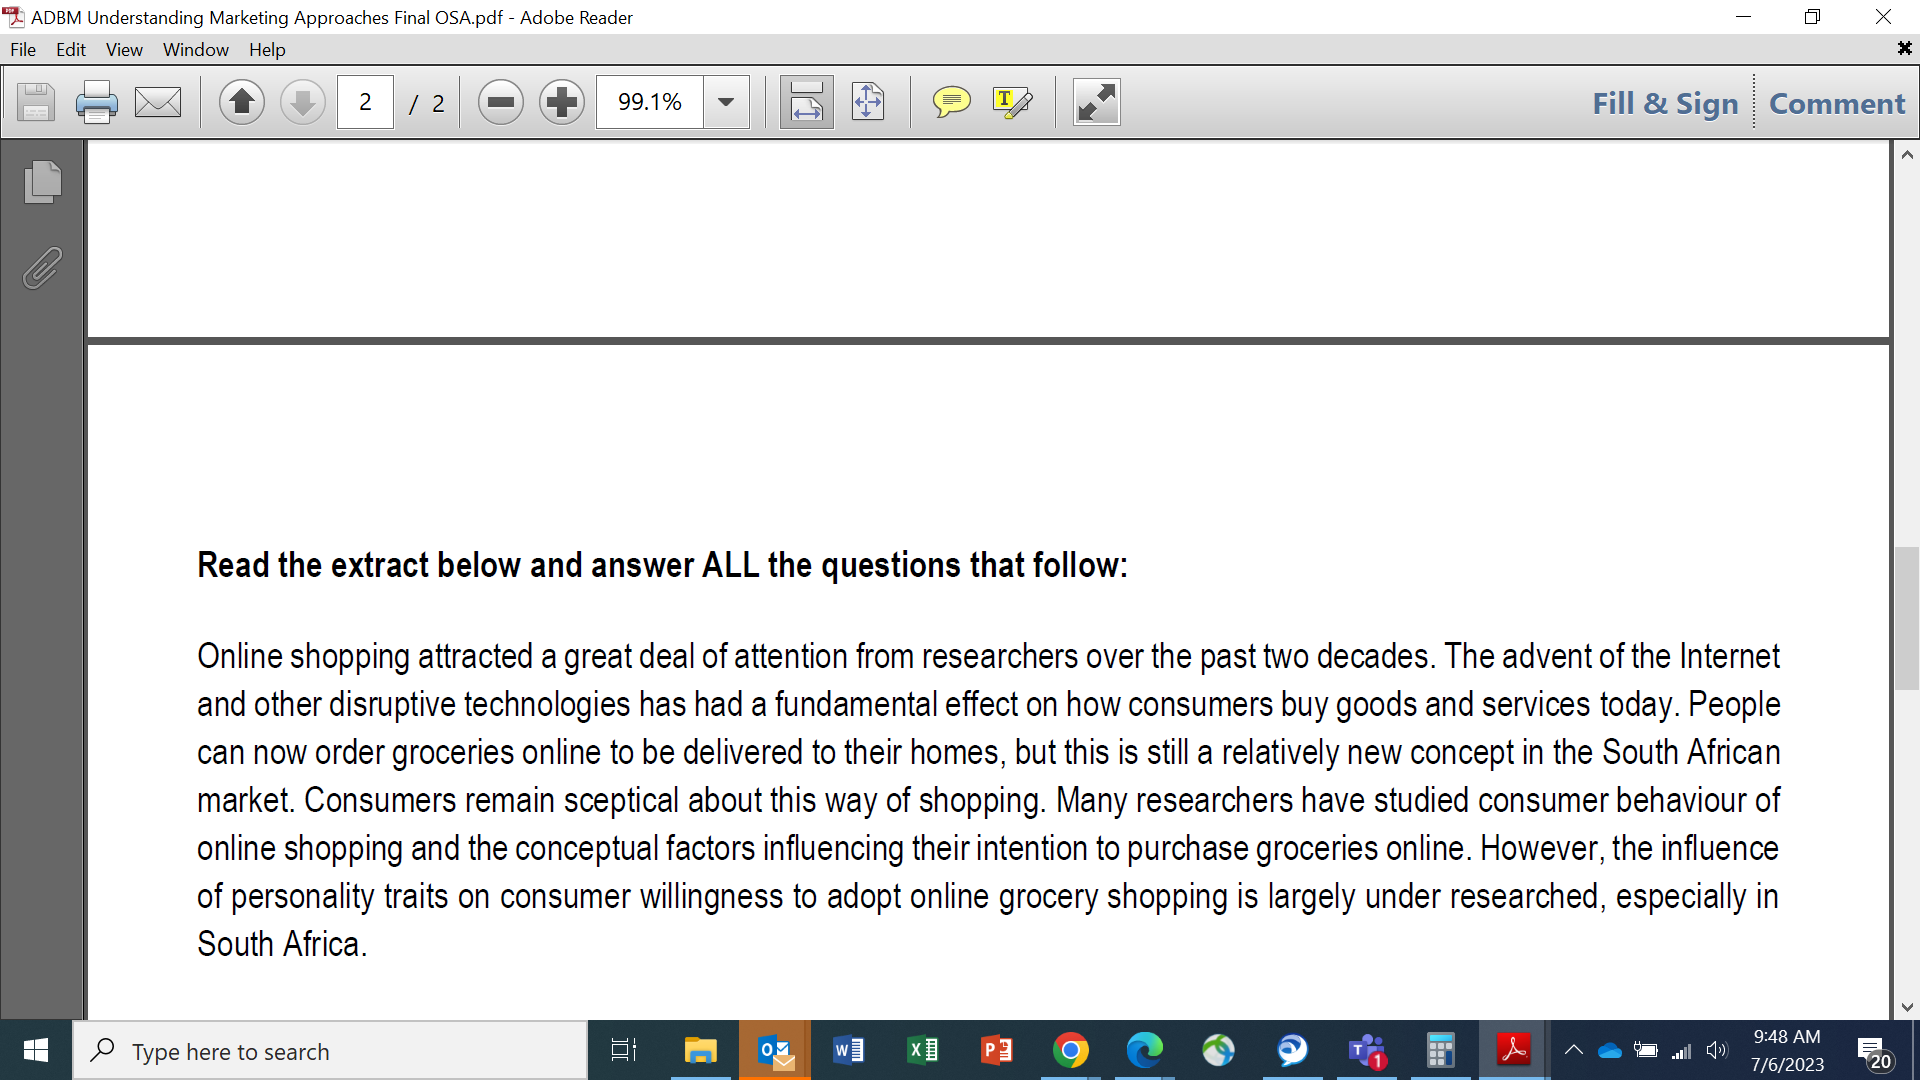Open Outlook from taskbar
This screenshot has width=1920, height=1080.
775,1050
